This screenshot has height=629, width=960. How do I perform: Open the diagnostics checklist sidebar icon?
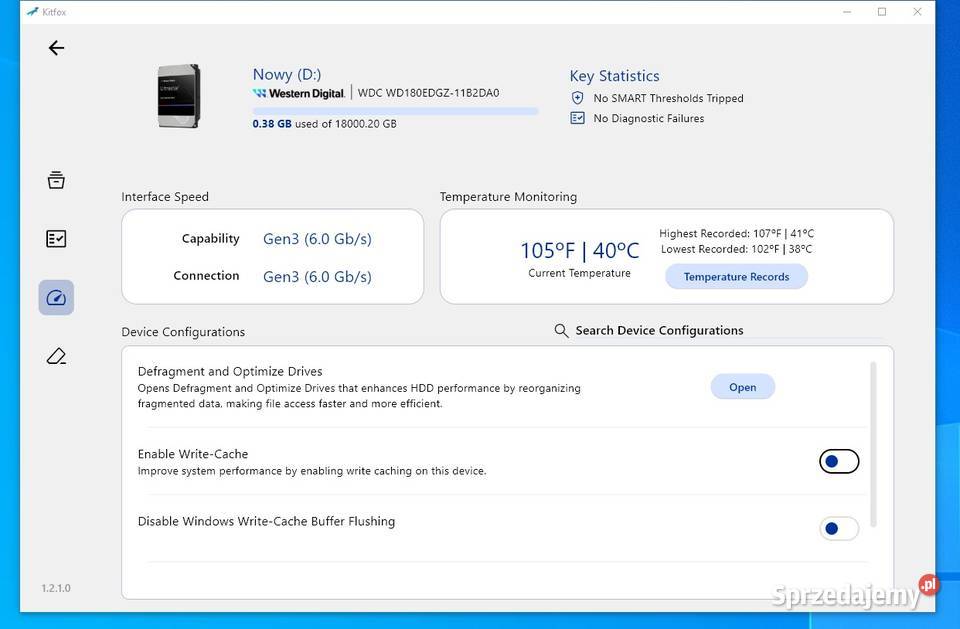coord(56,238)
